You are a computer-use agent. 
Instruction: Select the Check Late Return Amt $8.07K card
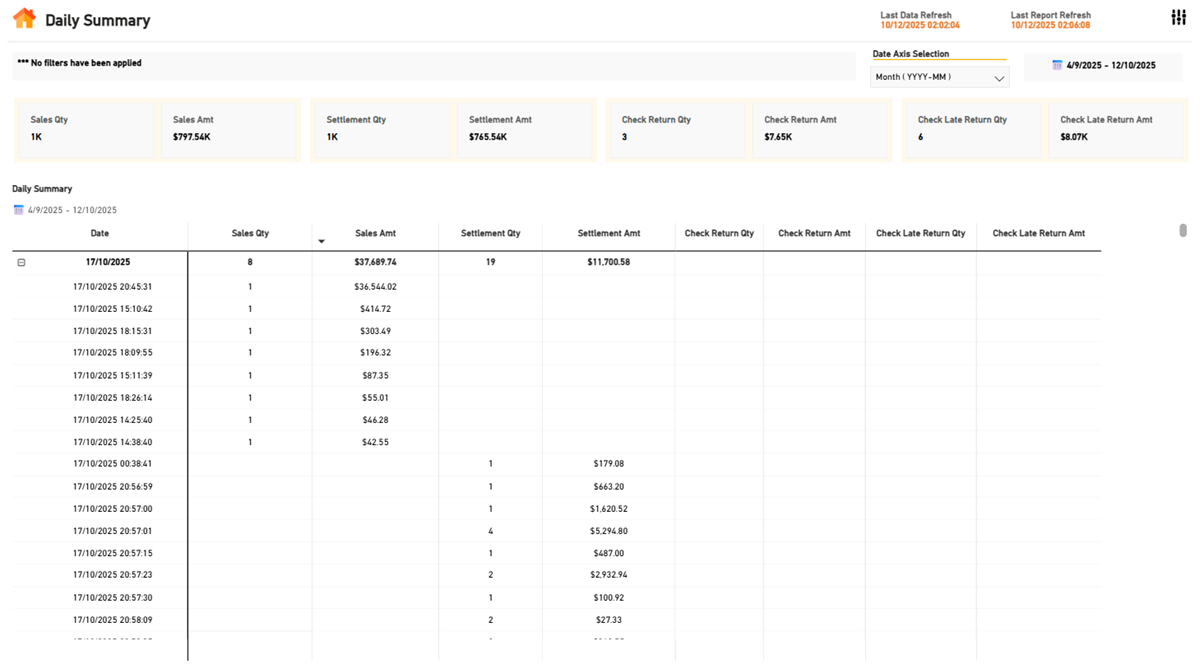click(x=1117, y=129)
